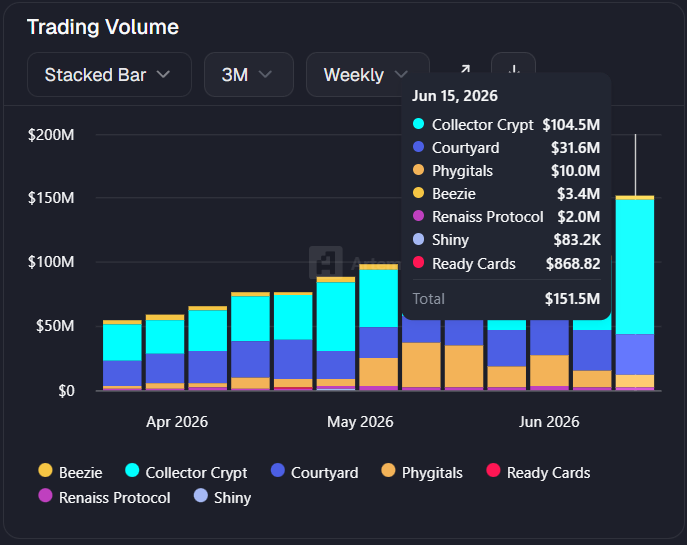This screenshot has width=687, height=545.
Task: Click the orange Phygitals segment of mid-May bar
Action: coord(421,365)
